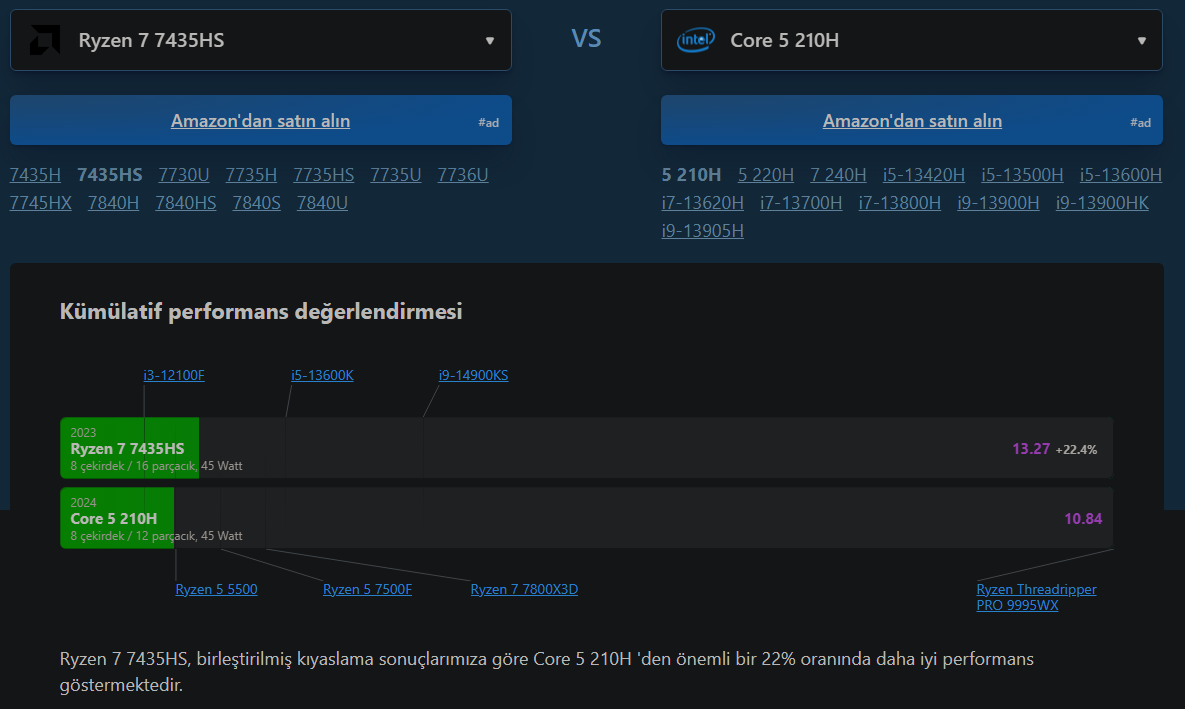Open the 7745HX processor link
The image size is (1185, 709).
pos(41,203)
